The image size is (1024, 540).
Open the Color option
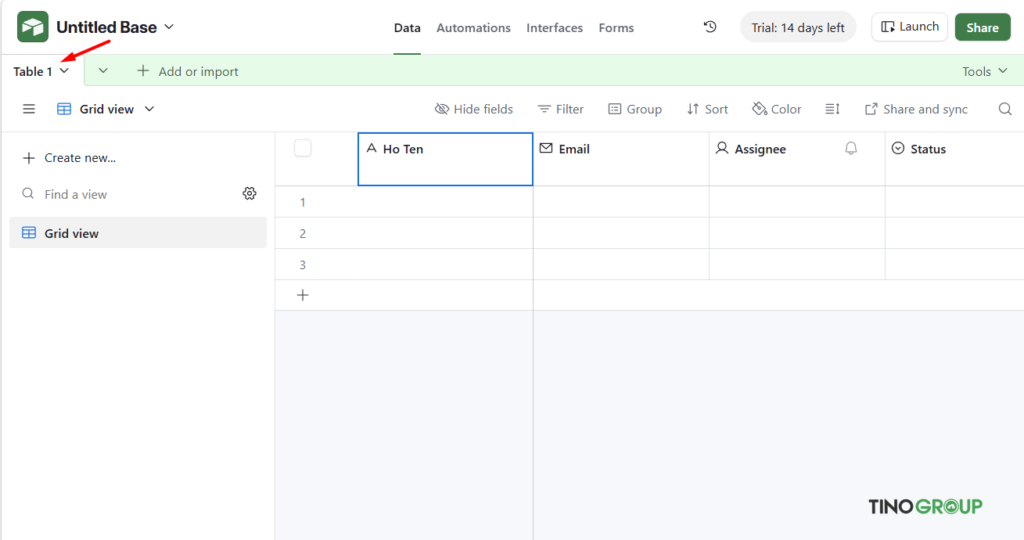pyautogui.click(x=776, y=109)
